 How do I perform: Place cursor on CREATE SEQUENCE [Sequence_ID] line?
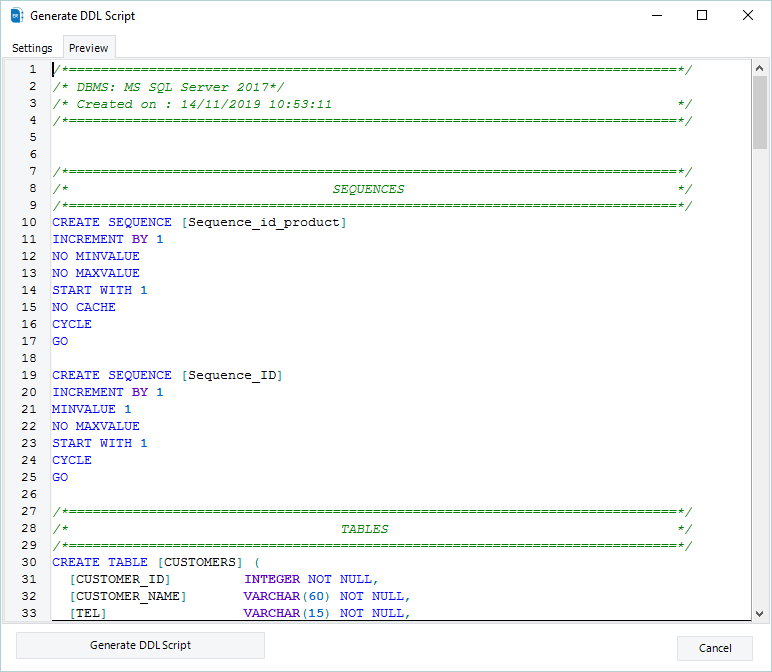pos(167,375)
